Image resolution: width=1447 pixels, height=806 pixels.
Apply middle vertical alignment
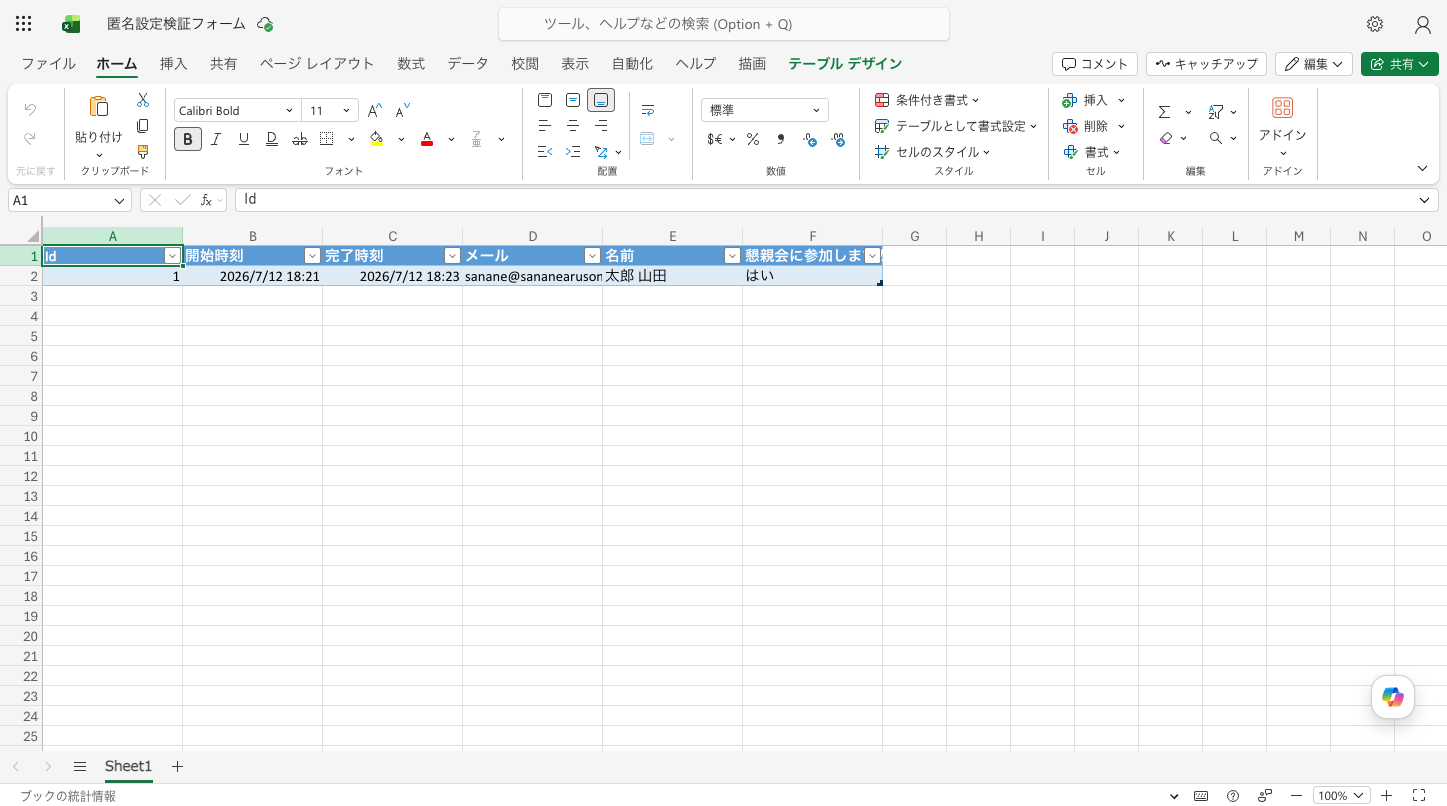573,100
